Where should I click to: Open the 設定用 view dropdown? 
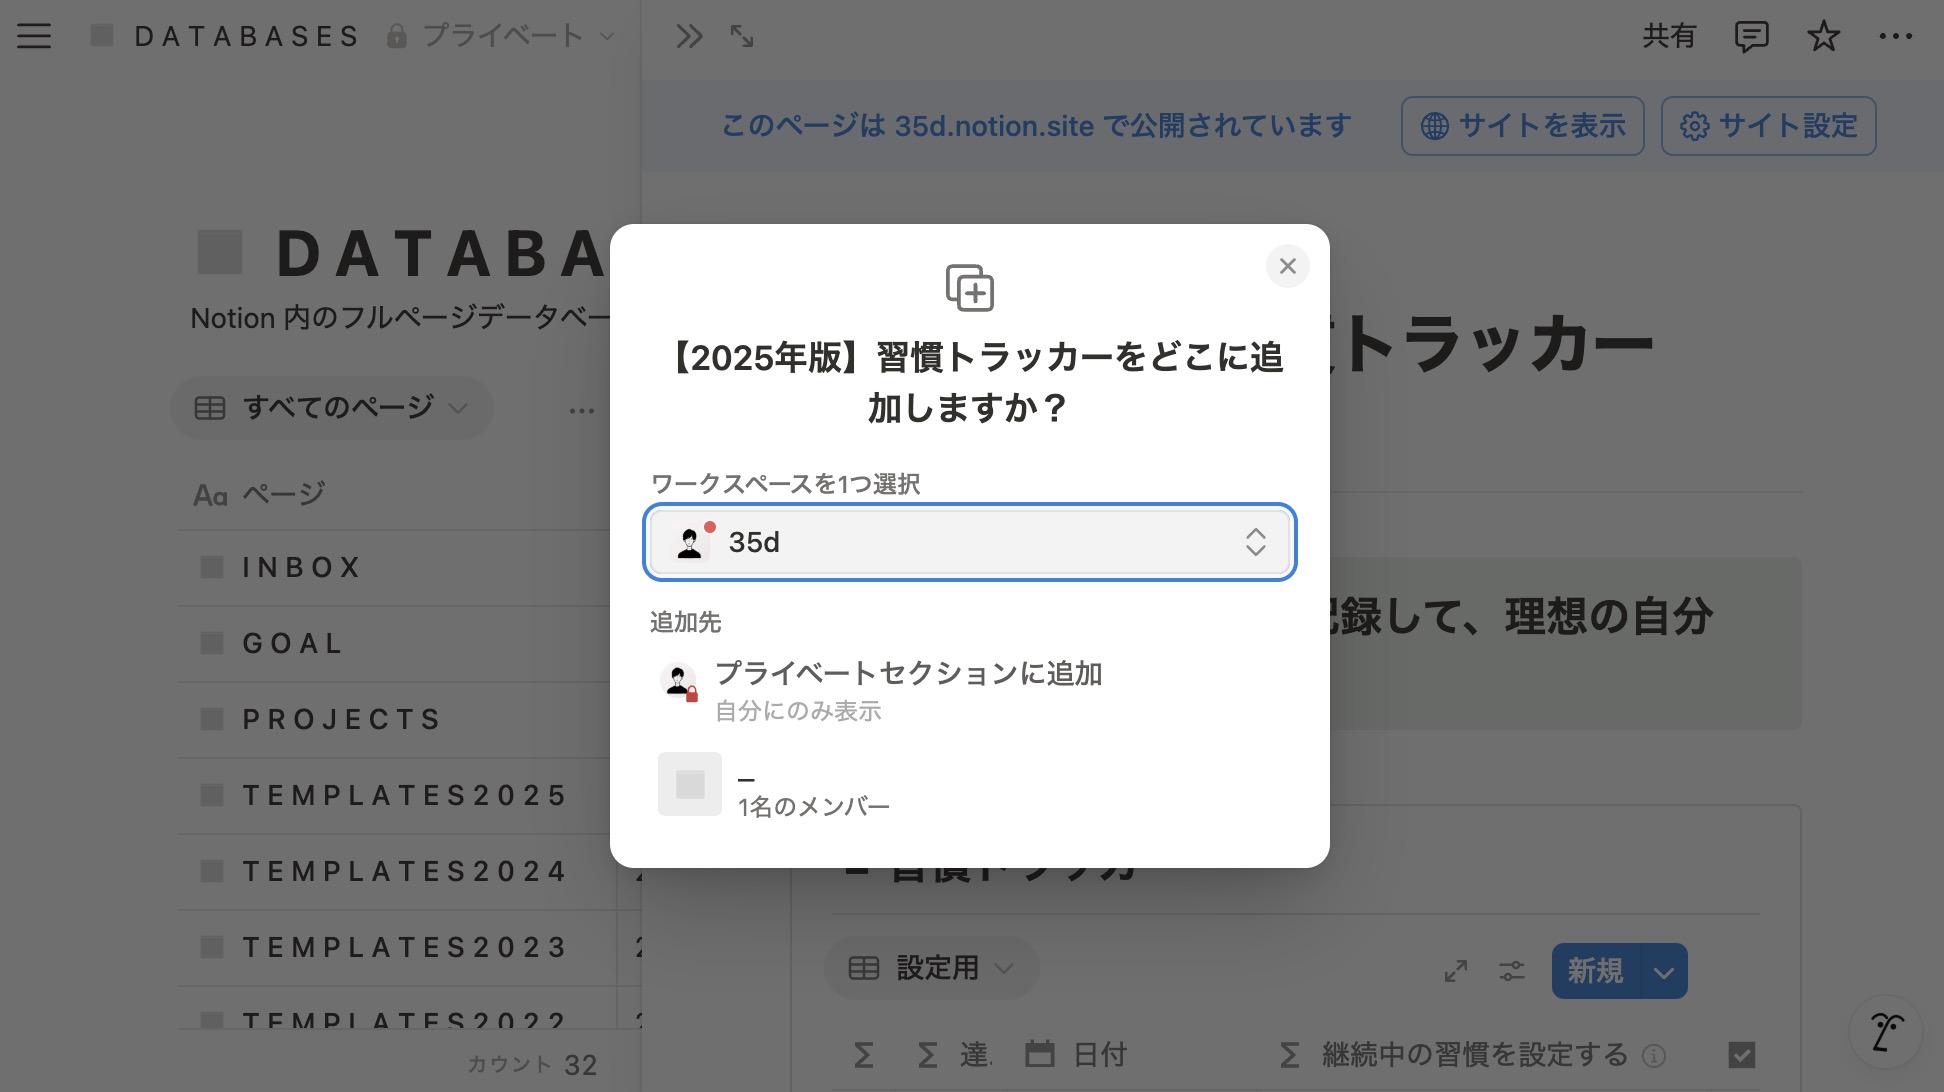(932, 968)
